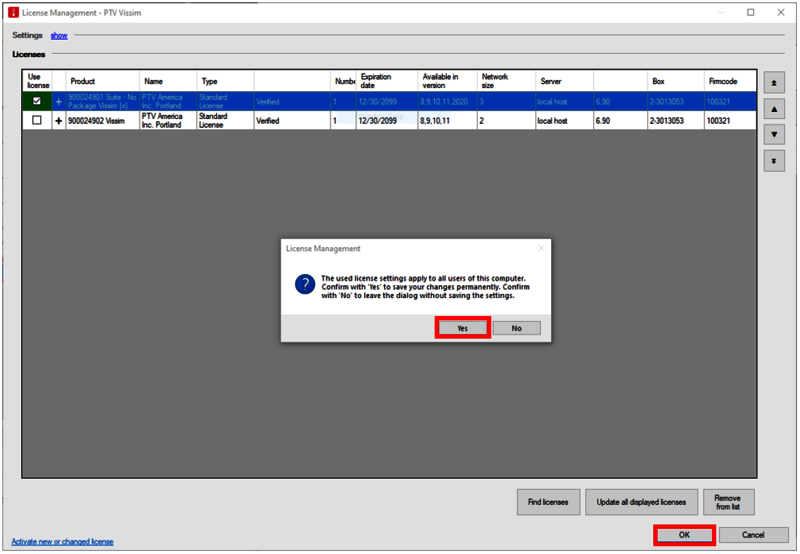Screen dimensions: 800x554
Task: Click the Find licenses button
Action: [x=548, y=502]
